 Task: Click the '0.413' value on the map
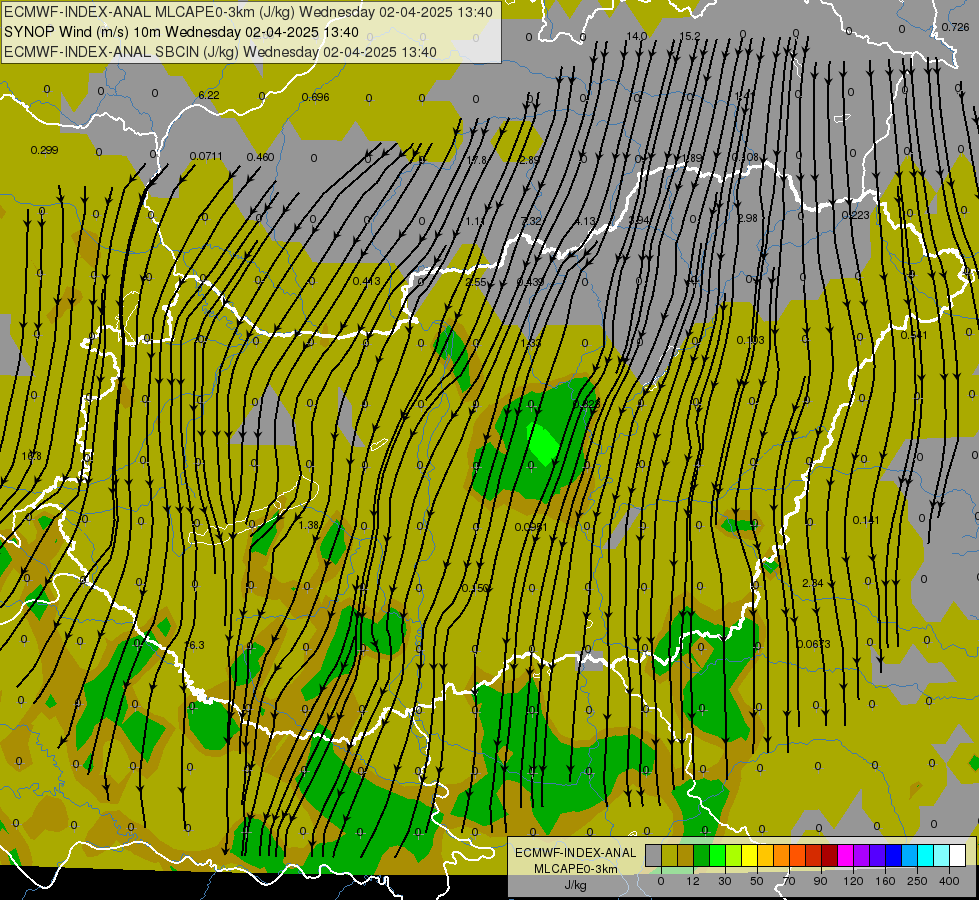pos(367,281)
